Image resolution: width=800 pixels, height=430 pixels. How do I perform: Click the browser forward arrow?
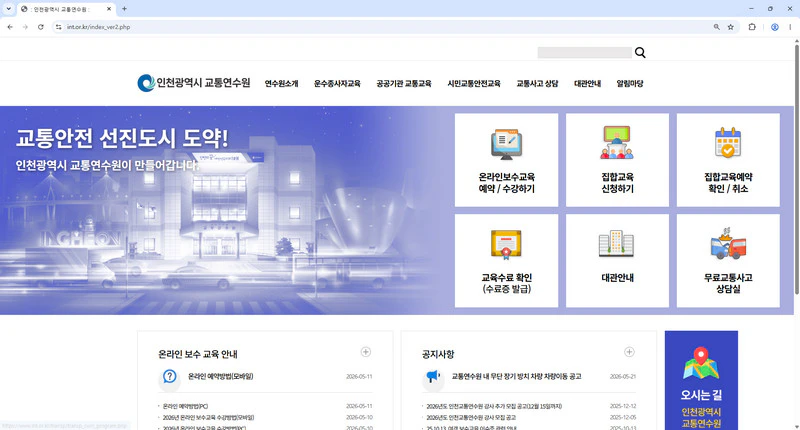pos(25,27)
